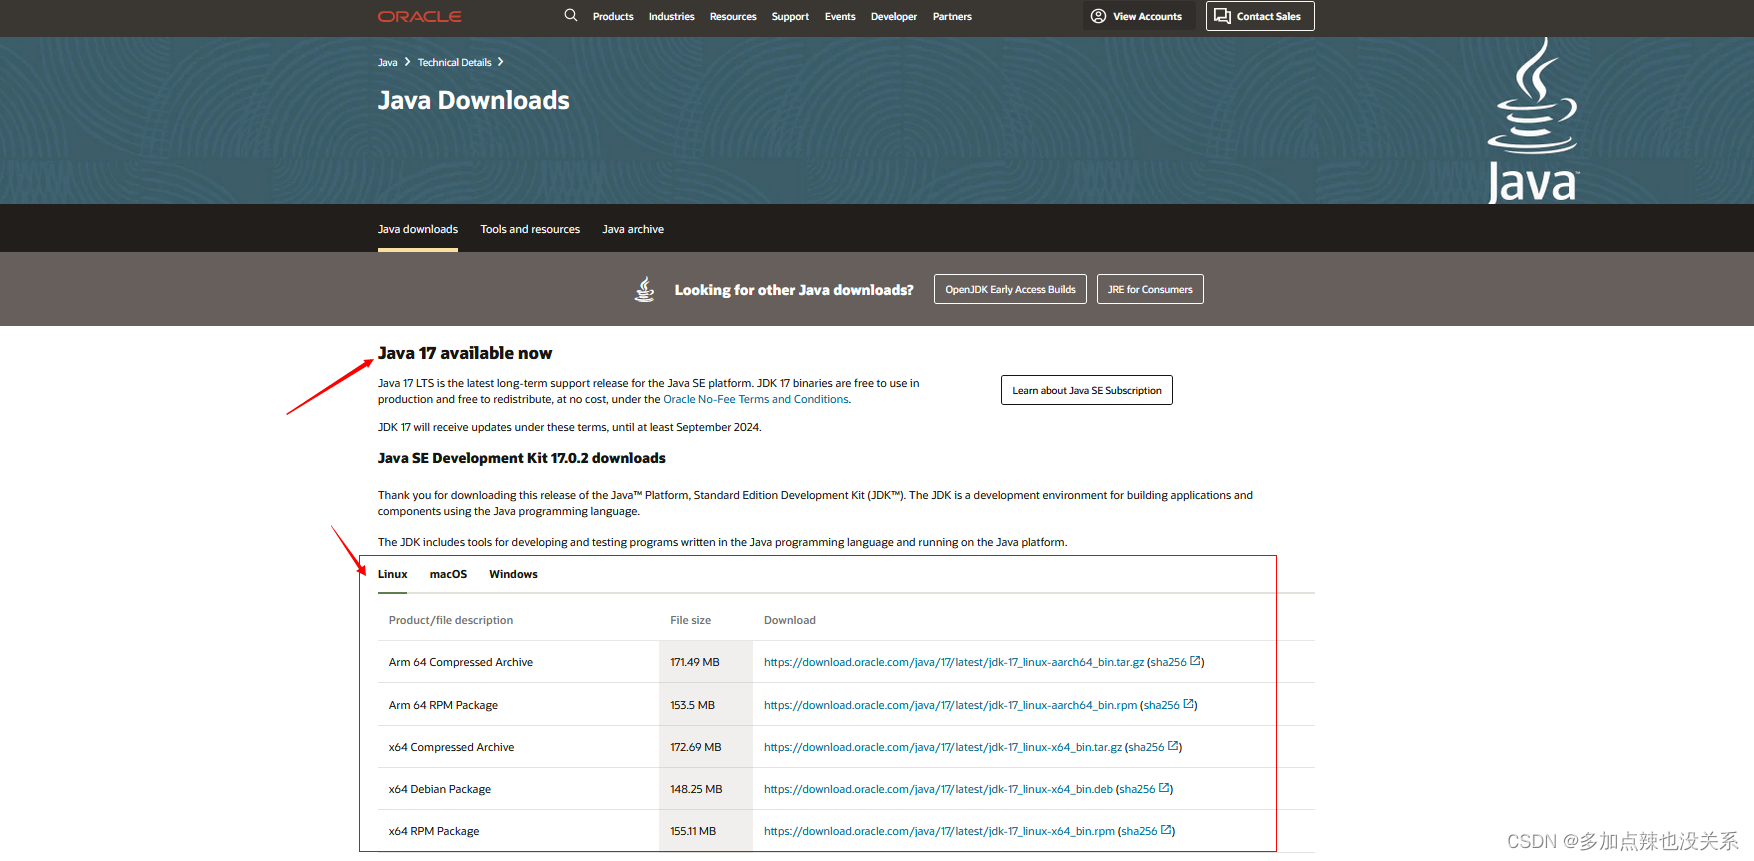Viewport: 1754px width, 861px height.
Task: Download jdk-17_linux-aarch64_bin.tar.gz
Action: [x=954, y=662]
